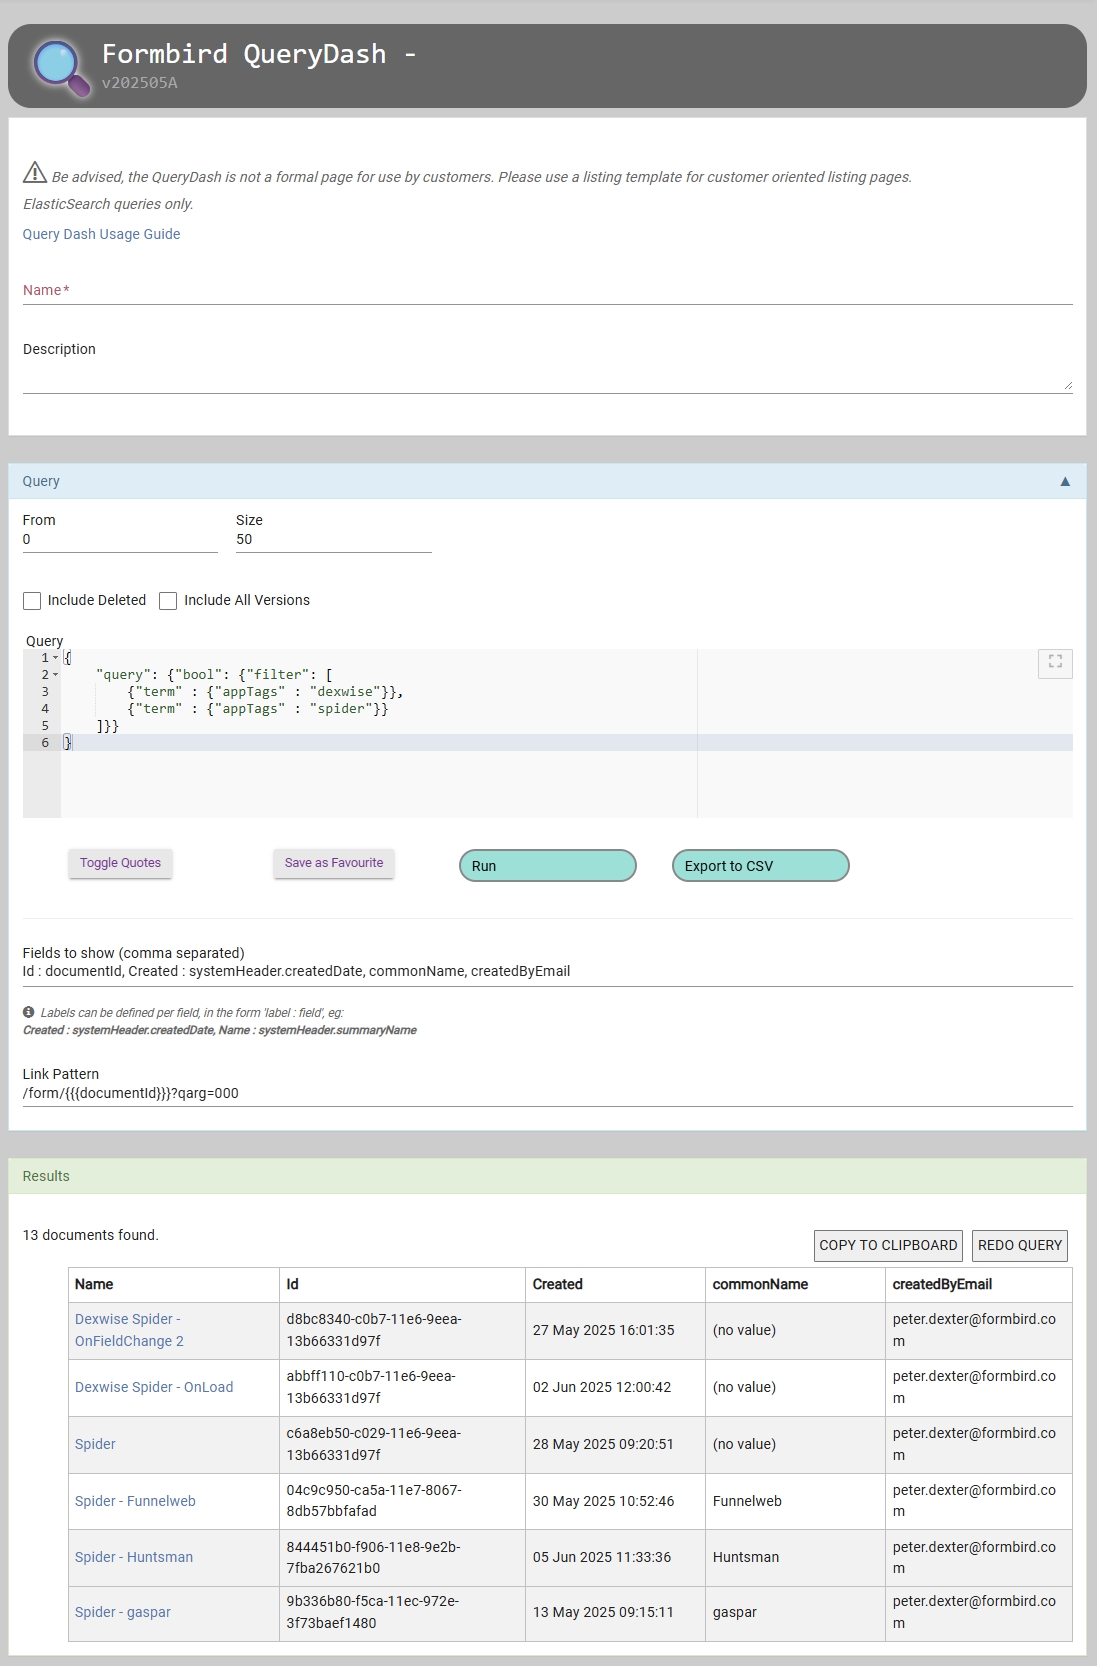
Task: Fold code at line 1 arrow
Action: click(56, 658)
